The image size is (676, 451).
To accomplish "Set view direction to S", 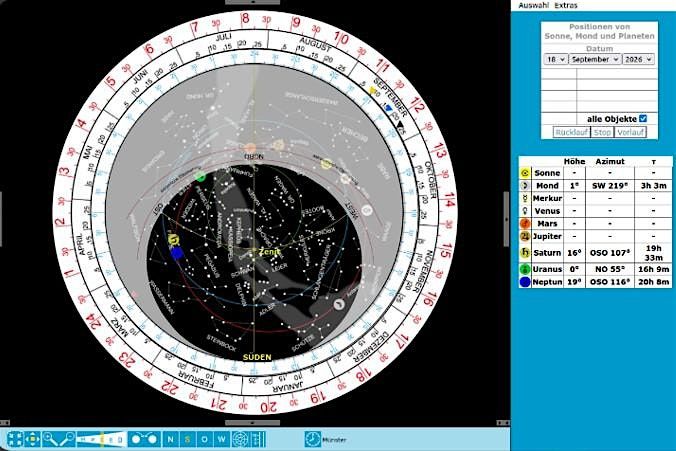I will point(188,439).
